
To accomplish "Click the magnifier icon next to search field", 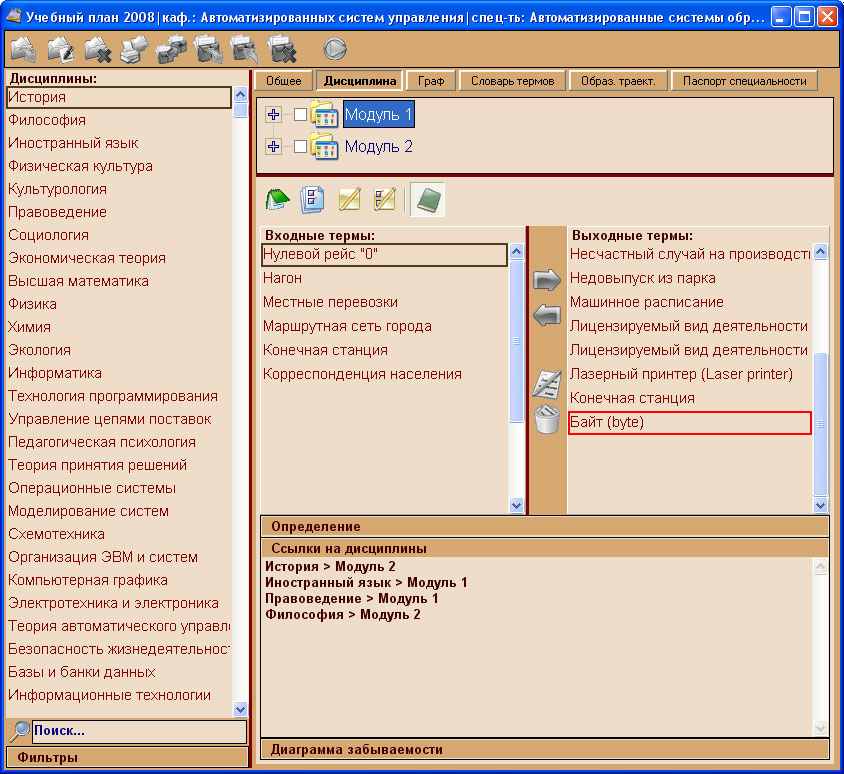I will 19,731.
